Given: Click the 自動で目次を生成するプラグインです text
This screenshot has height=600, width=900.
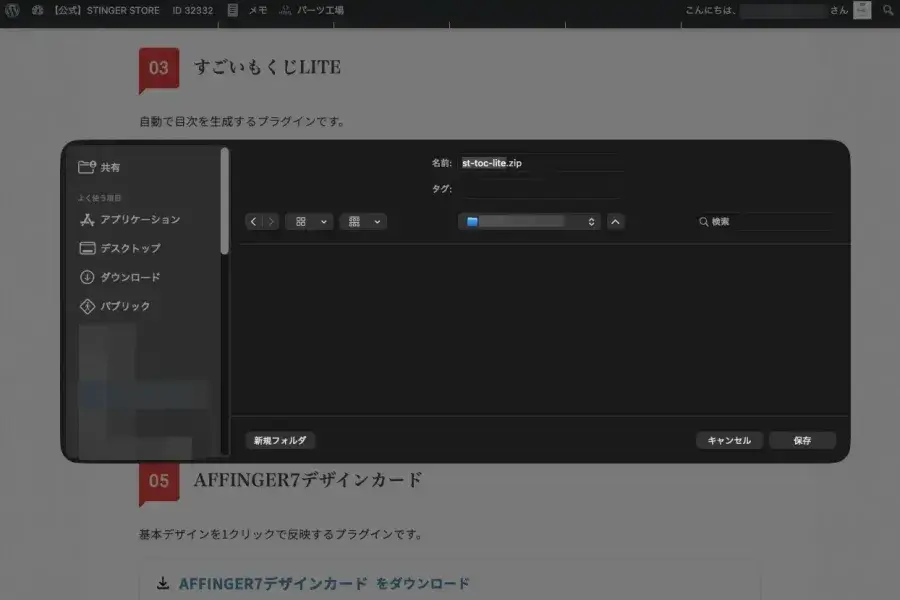Looking at the screenshot, I should (242, 122).
